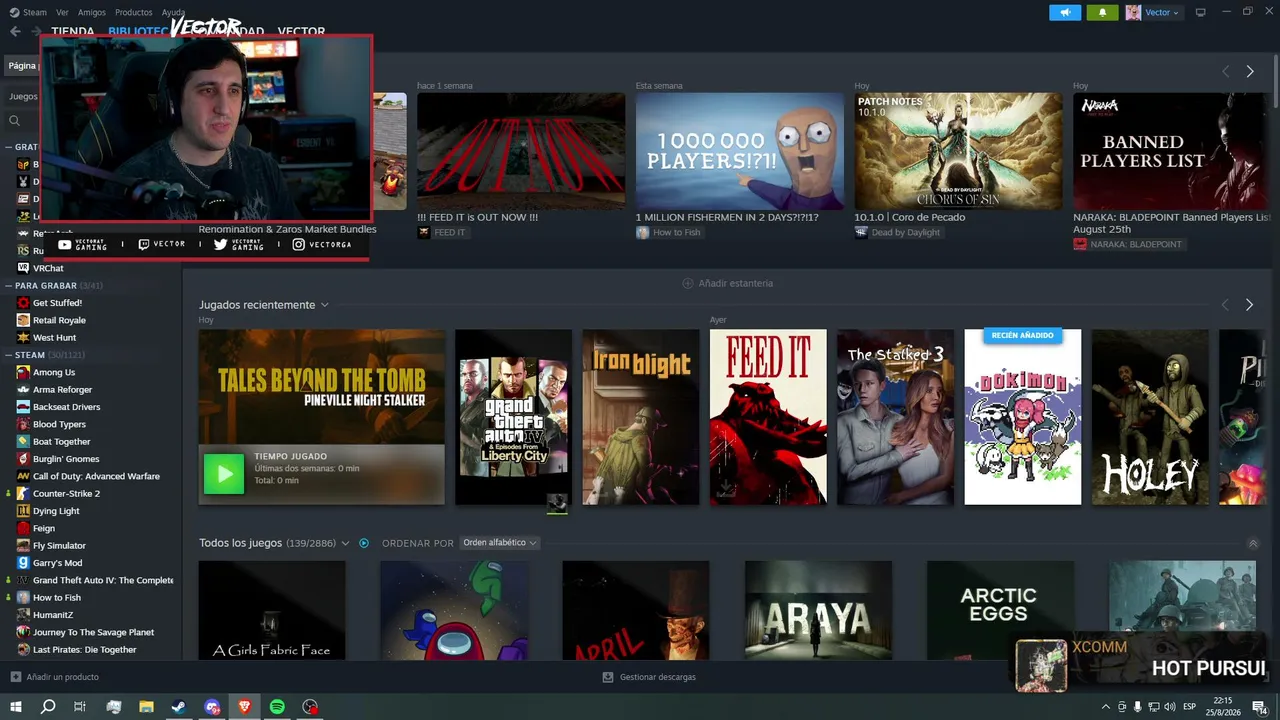
Task: Click the Backseat Drivers game icon
Action: click(23, 407)
